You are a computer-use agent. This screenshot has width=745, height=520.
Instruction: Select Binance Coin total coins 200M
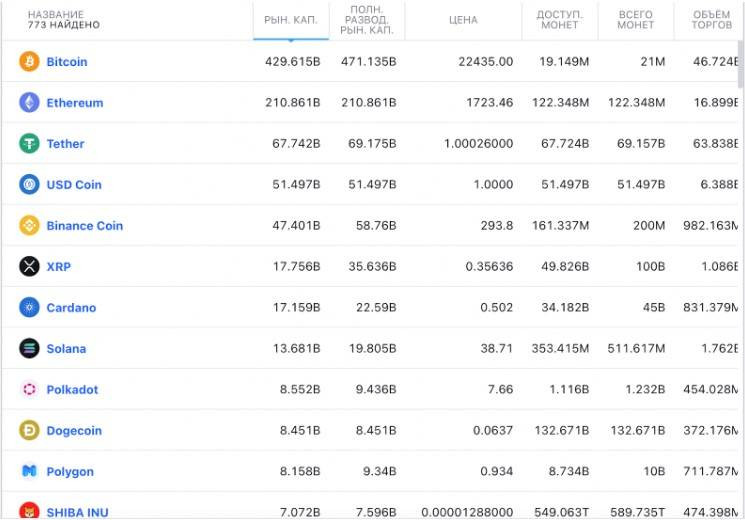coord(649,226)
